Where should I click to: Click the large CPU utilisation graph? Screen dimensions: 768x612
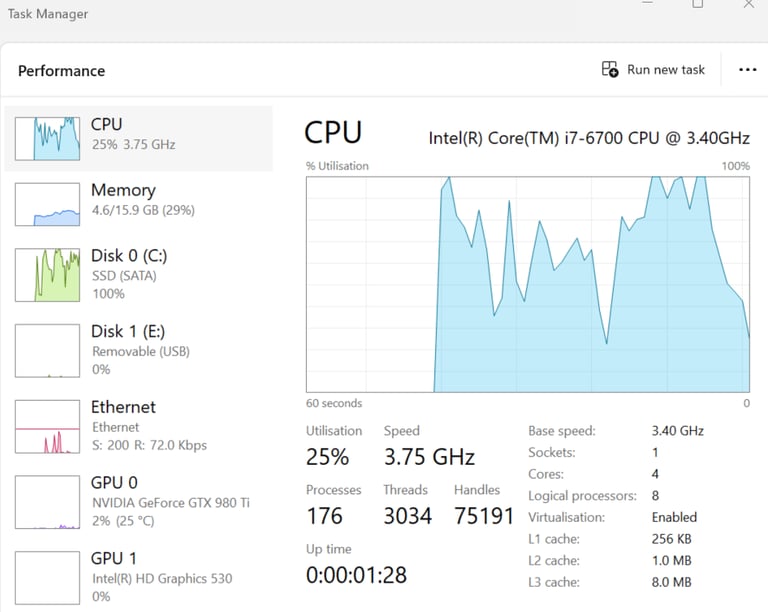coord(527,285)
